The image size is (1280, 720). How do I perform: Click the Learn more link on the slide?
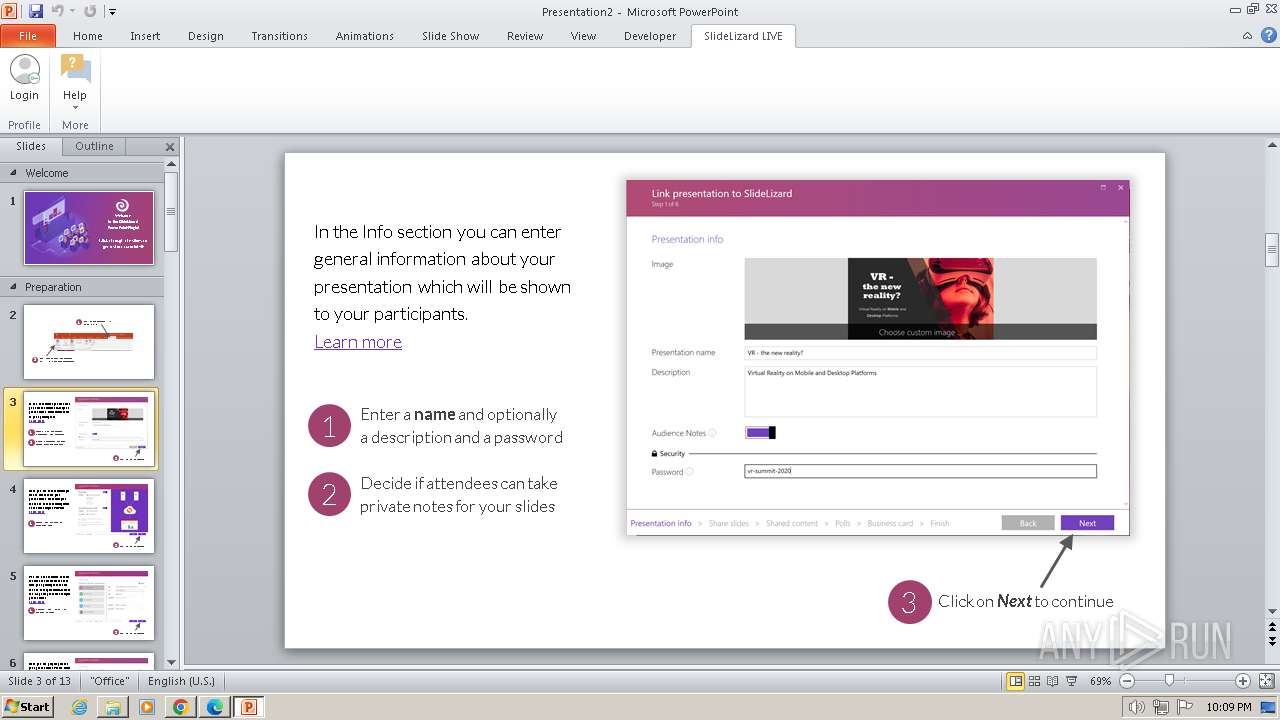(x=358, y=342)
